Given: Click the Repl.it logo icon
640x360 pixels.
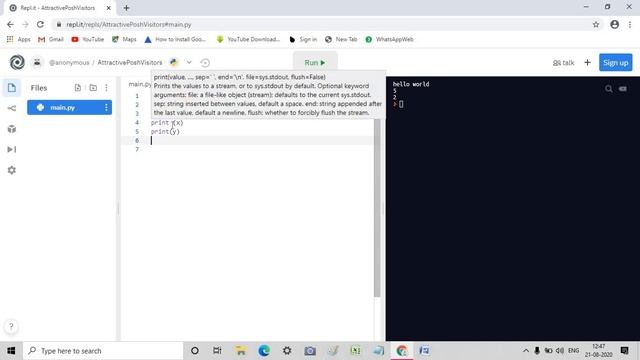Looking at the screenshot, I should coord(17,62).
